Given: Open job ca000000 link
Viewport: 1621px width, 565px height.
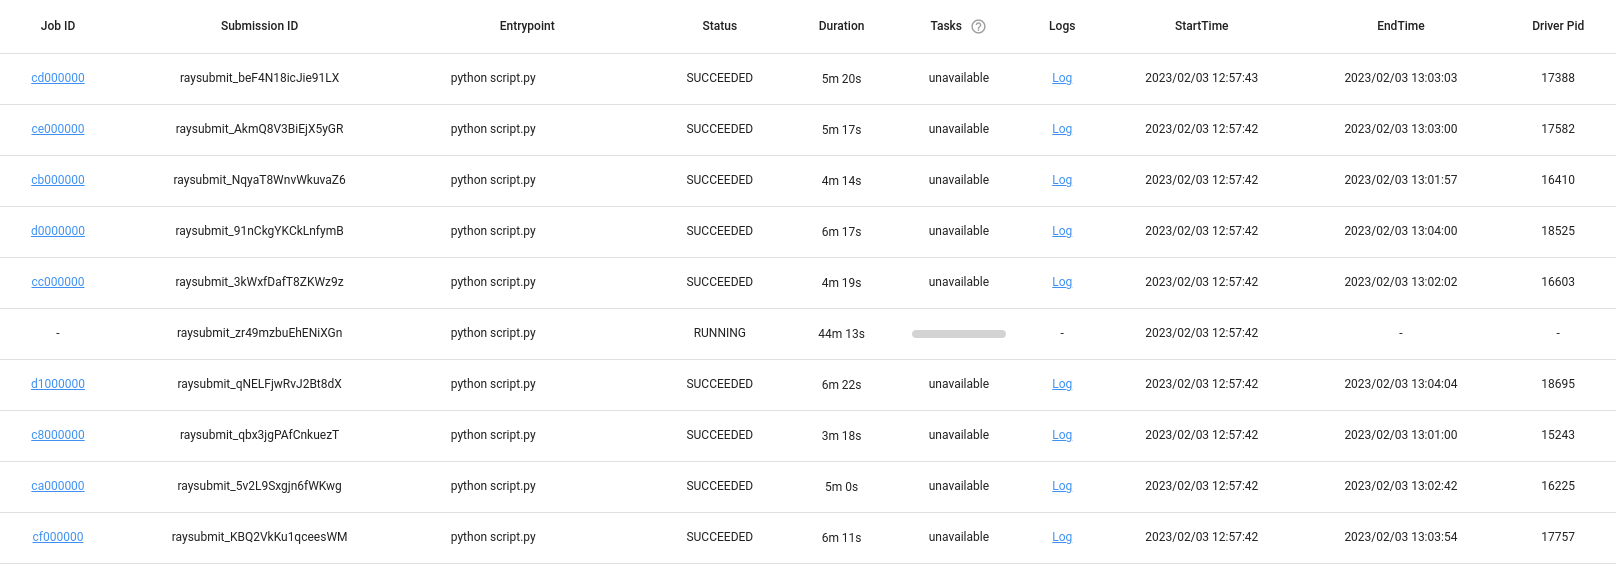Looking at the screenshot, I should pos(58,486).
